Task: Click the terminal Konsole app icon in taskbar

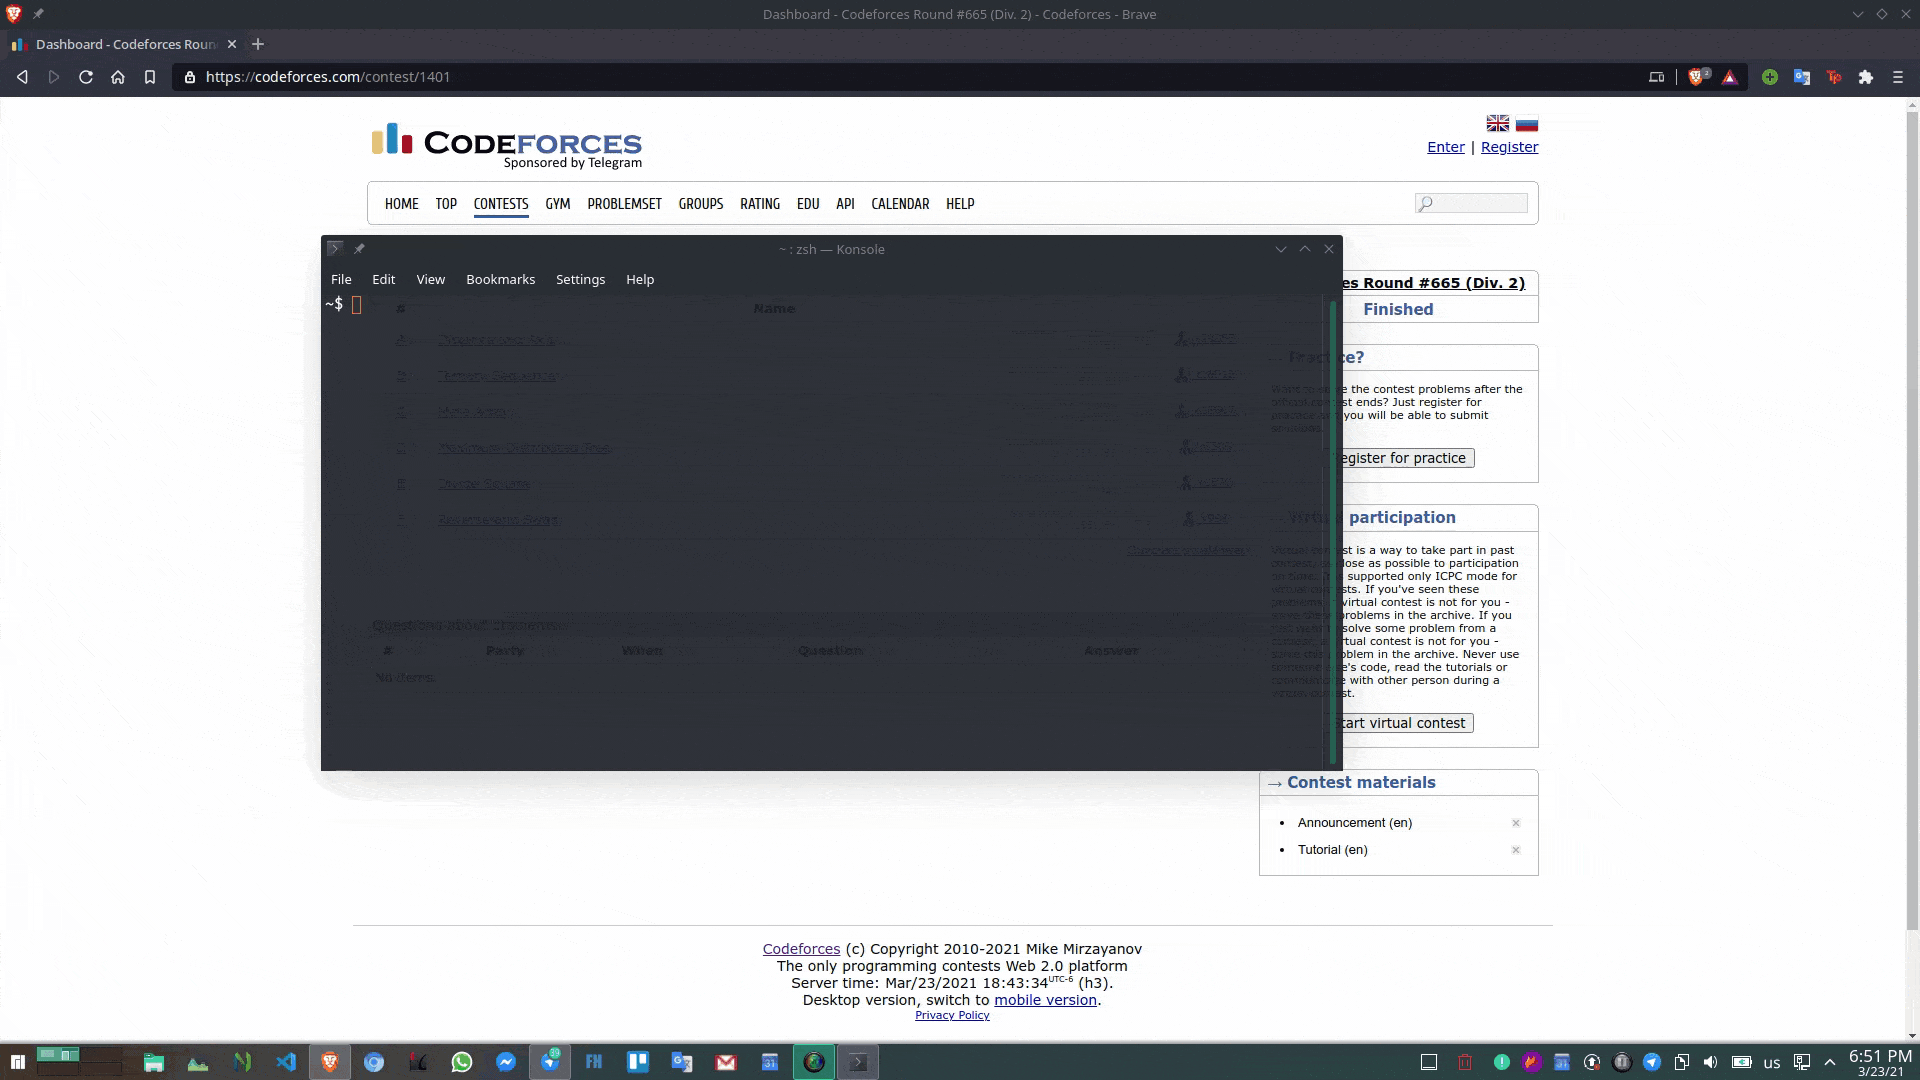Action: [x=857, y=1062]
